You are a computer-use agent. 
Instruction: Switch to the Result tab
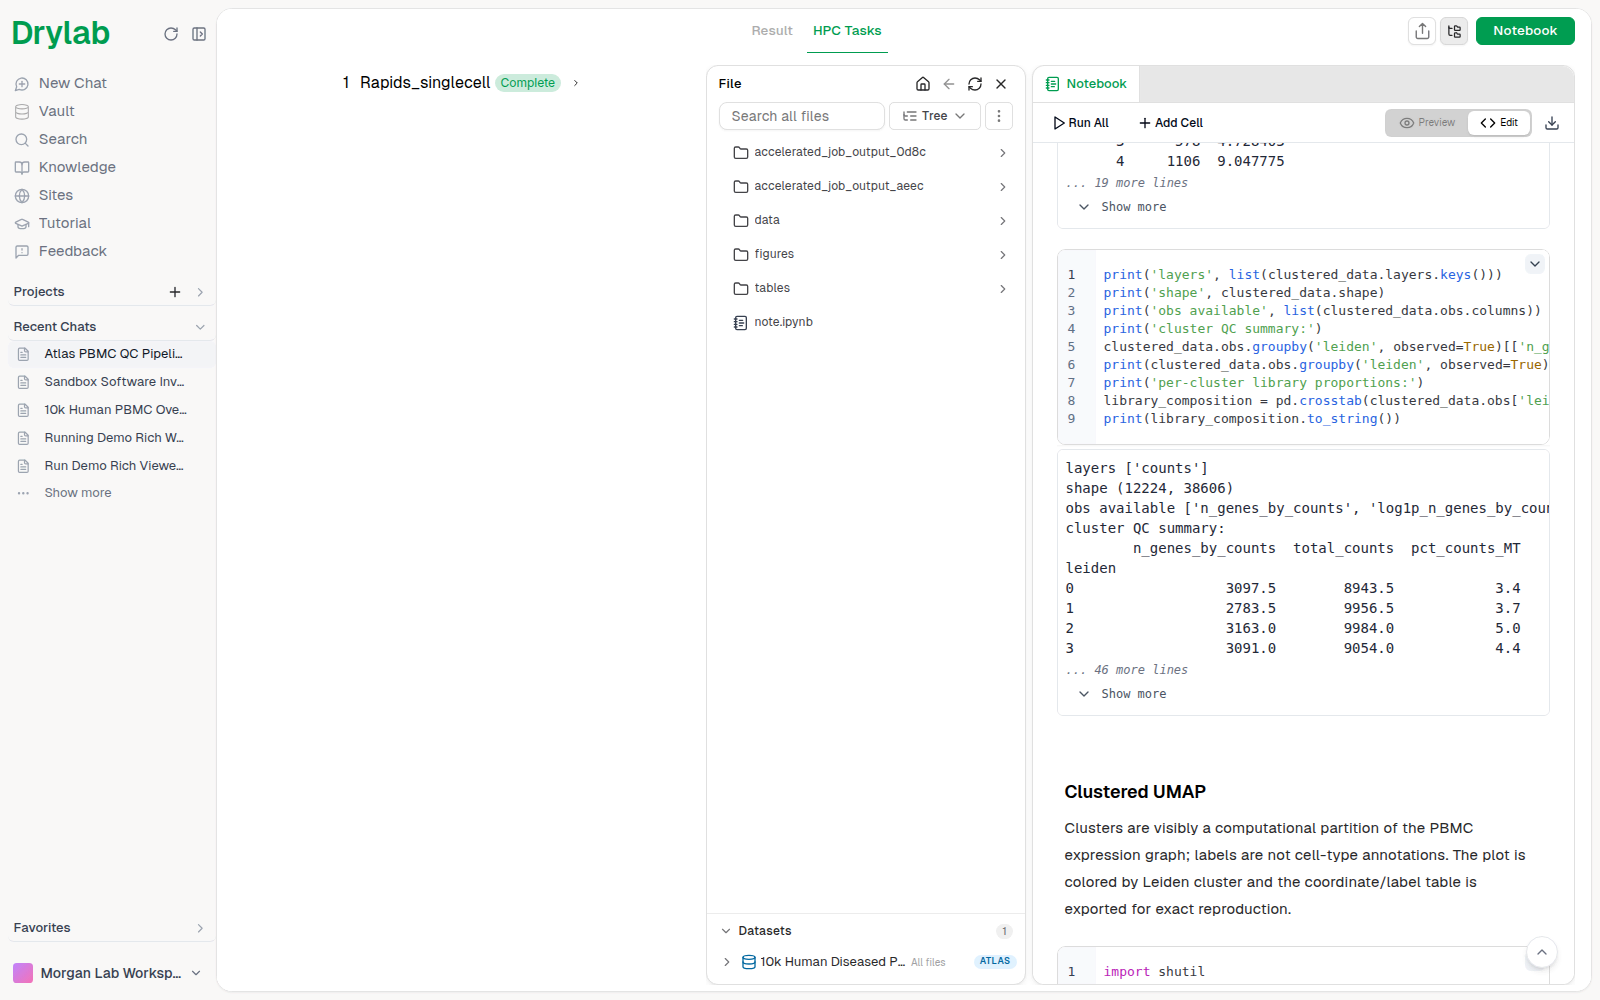click(x=772, y=31)
